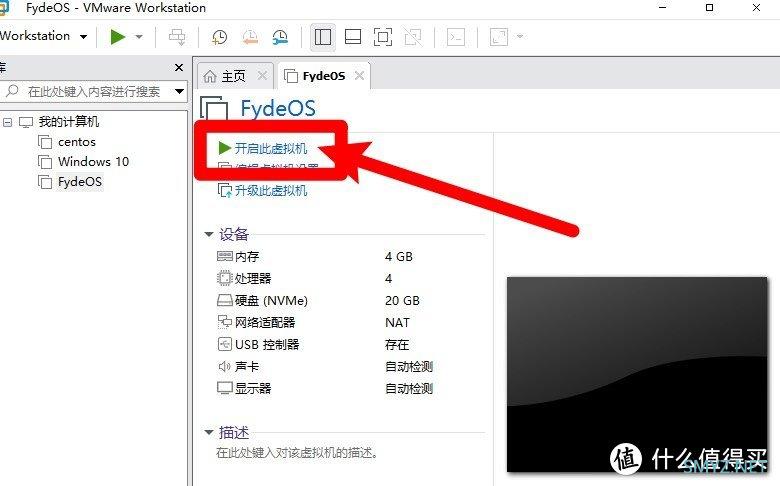The image size is (780, 486).
Task: Open 硬盘 (NVMe) device setting
Action: [x=271, y=301]
